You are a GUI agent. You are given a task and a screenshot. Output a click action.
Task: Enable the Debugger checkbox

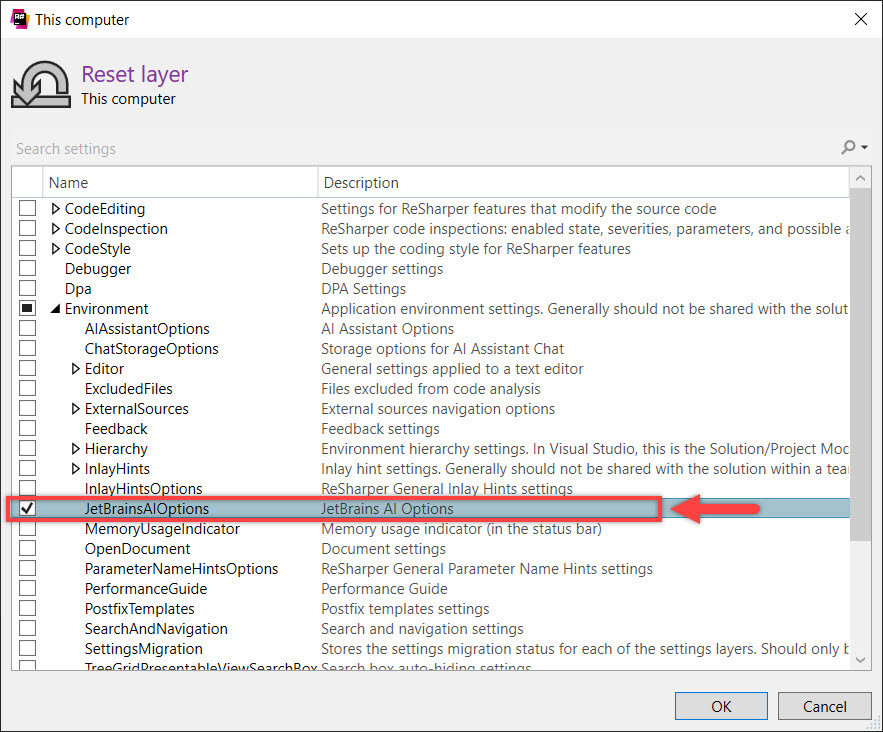pos(27,269)
